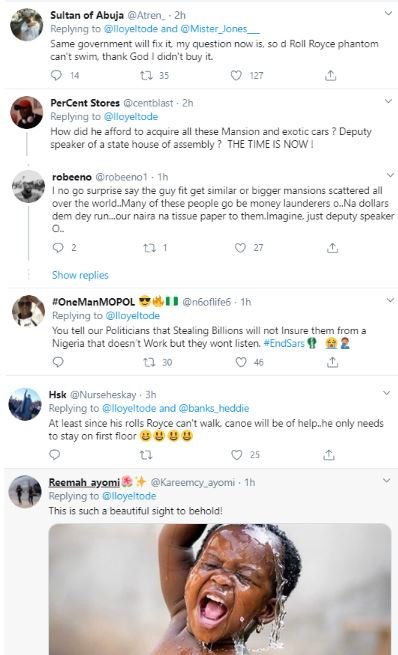Open options chevron on robeeno's reply

tap(390, 175)
